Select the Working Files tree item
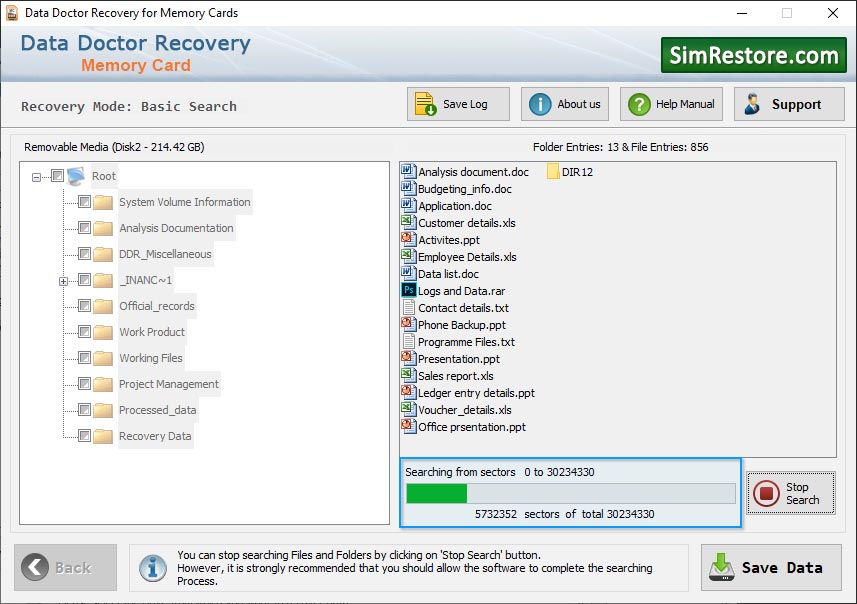 click(x=151, y=358)
